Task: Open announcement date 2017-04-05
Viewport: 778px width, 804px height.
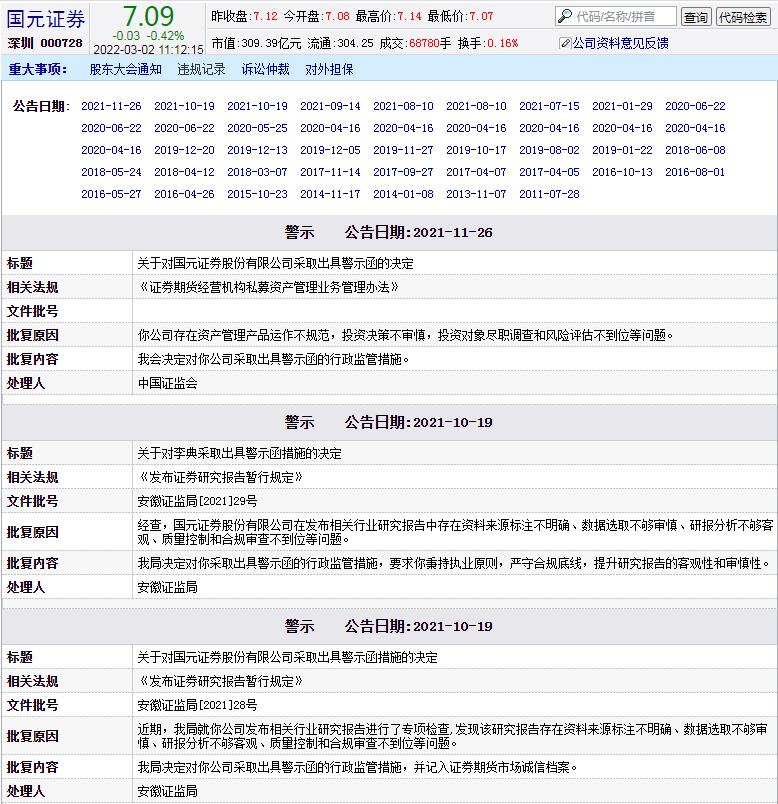Action: [x=549, y=172]
